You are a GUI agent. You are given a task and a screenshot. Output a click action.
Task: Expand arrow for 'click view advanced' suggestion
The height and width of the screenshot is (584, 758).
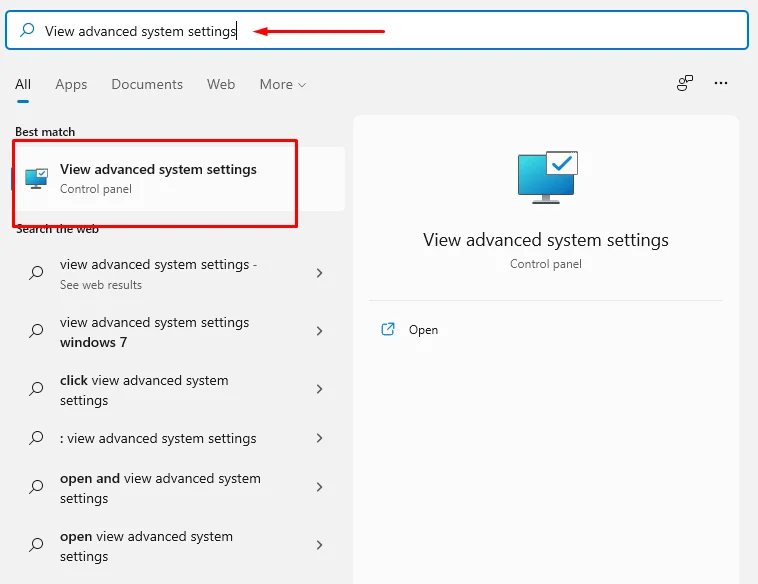(x=319, y=389)
